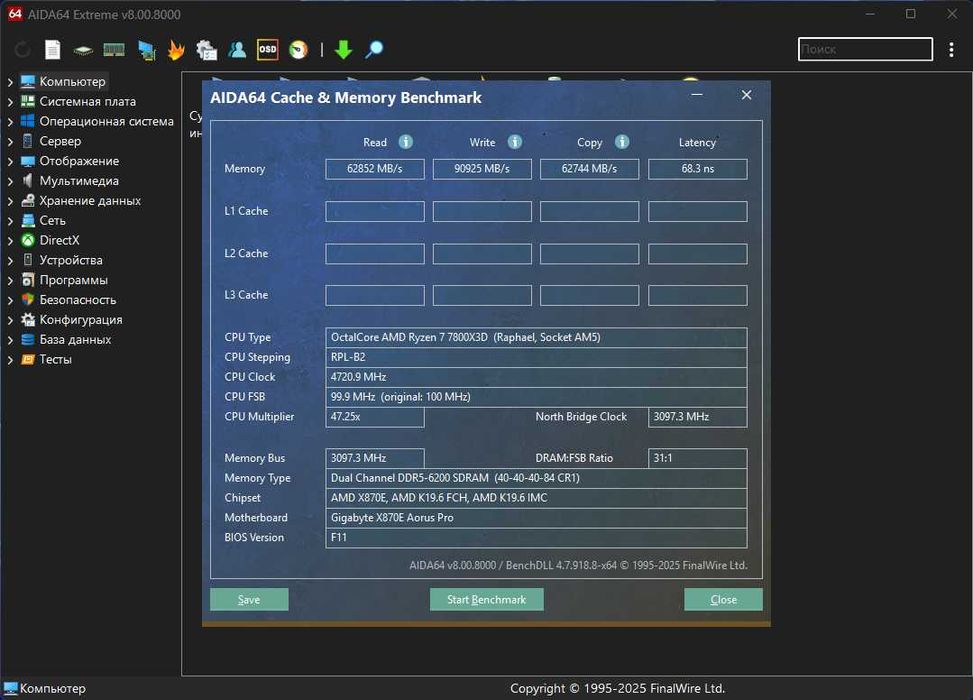973x700 pixels.
Task: Click the CPU Type field with Ryzen 7 7800X3D
Action: [x=536, y=338]
